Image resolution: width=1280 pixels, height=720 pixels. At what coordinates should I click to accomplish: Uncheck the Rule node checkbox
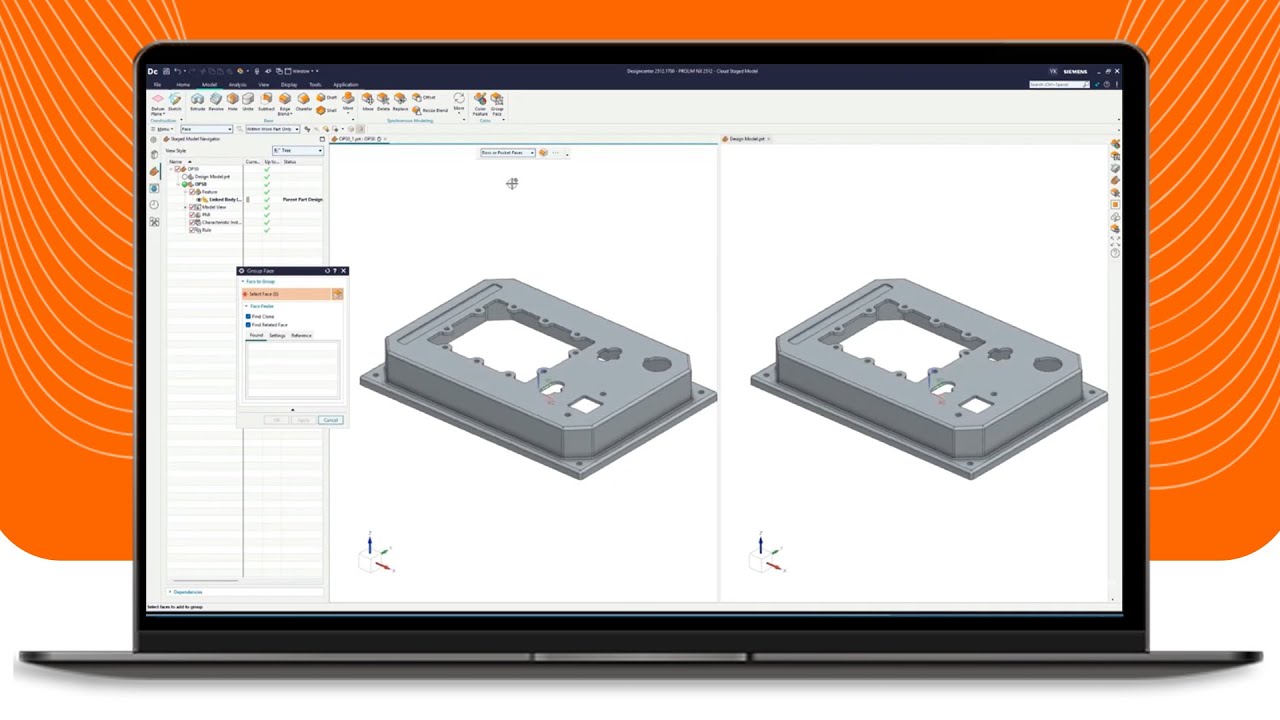(192, 230)
